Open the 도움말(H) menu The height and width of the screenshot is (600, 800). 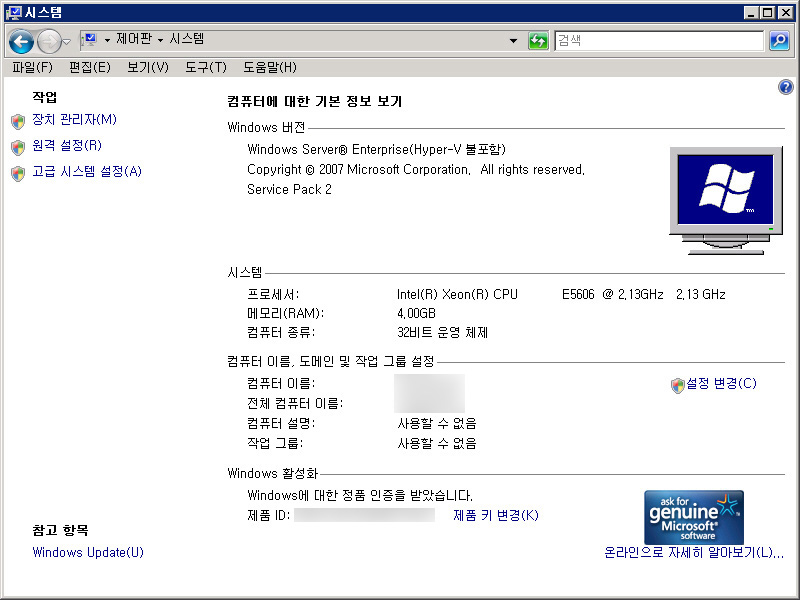point(269,67)
